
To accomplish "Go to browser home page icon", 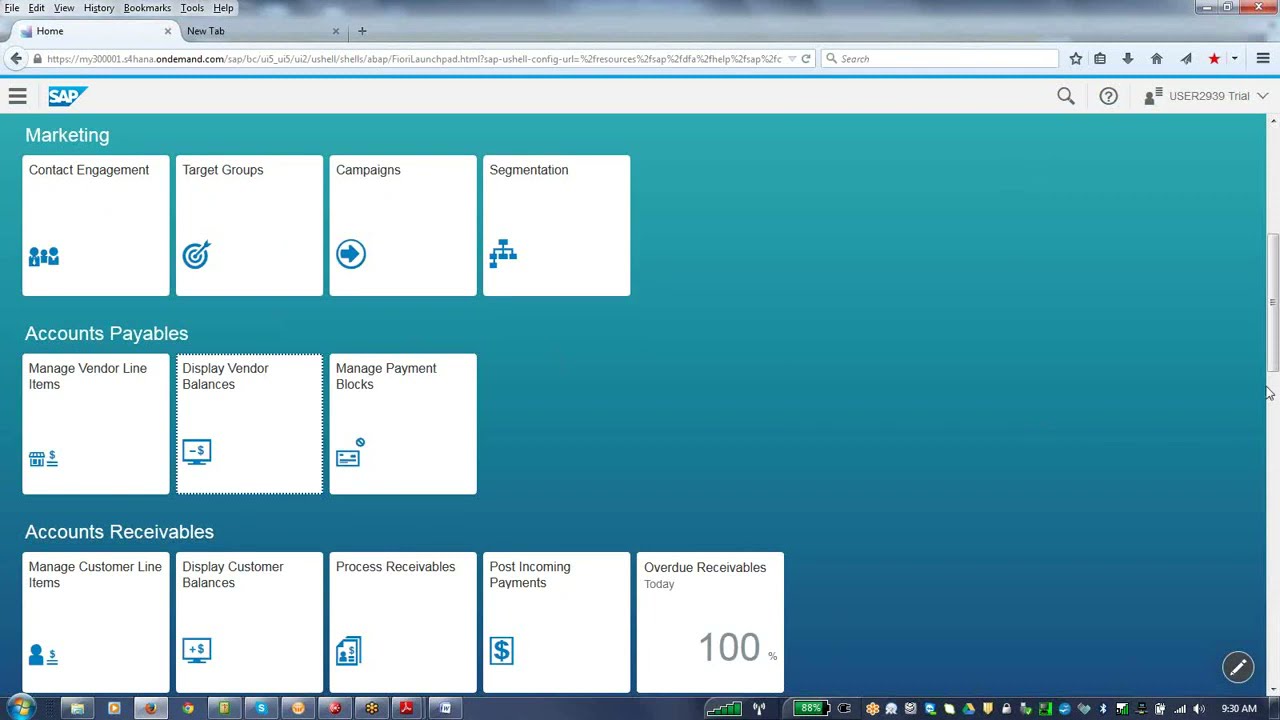I will pos(1157,59).
